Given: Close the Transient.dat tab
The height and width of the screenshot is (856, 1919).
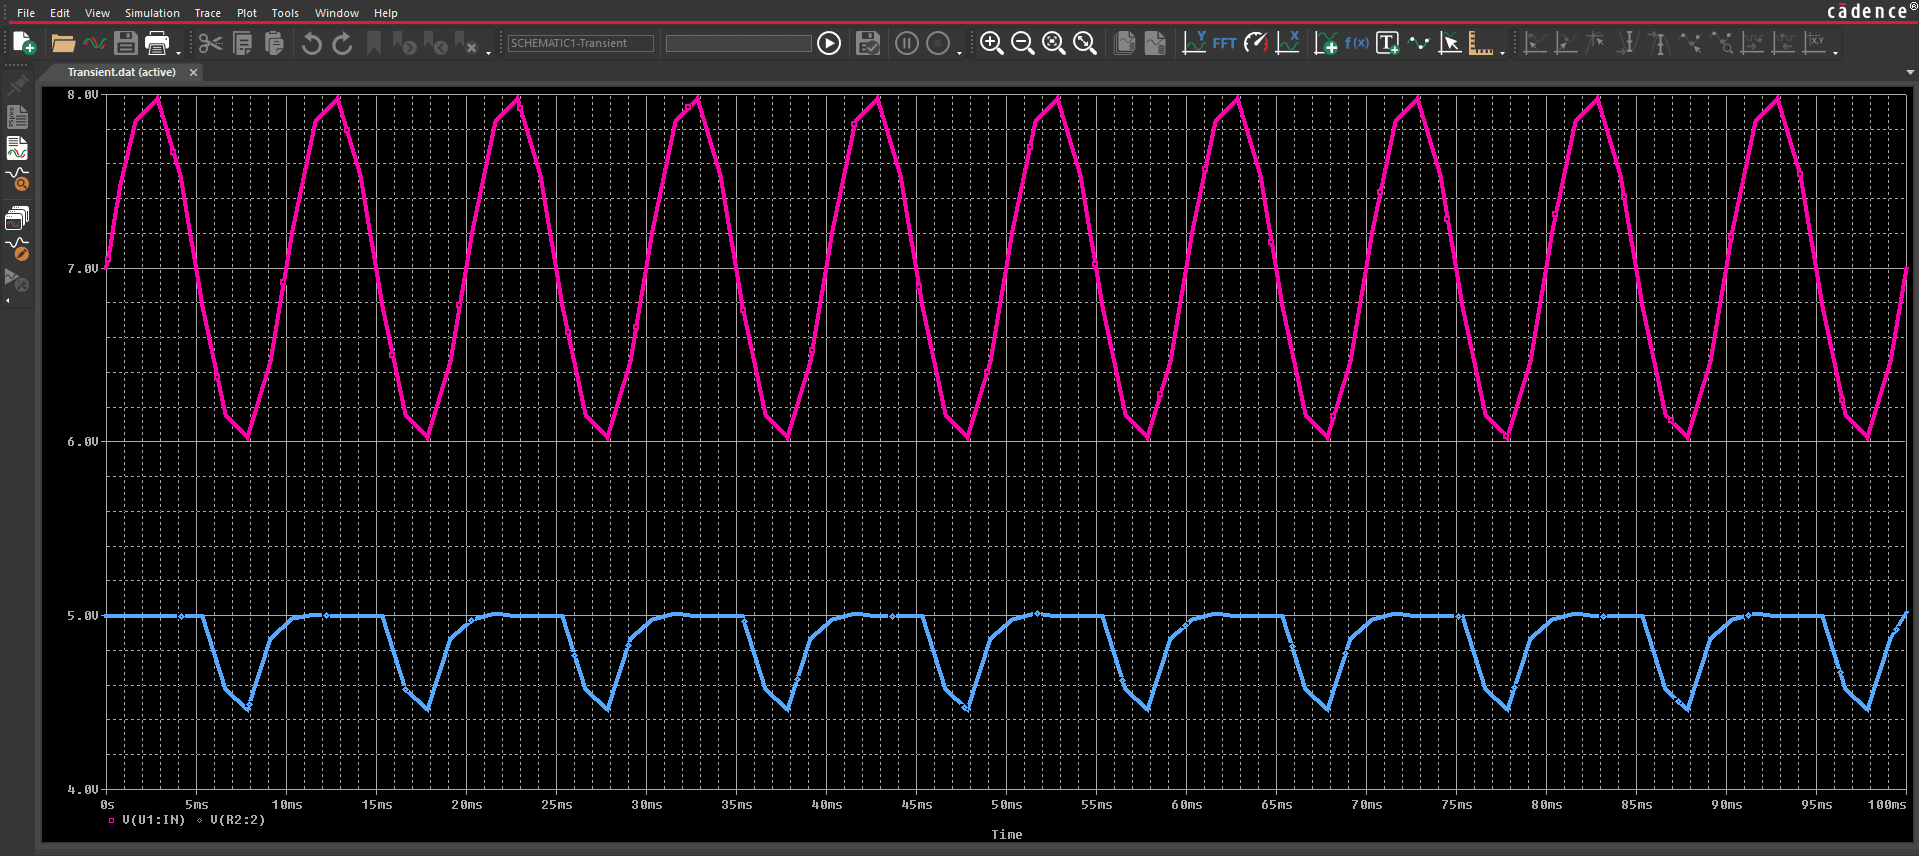Looking at the screenshot, I should [x=193, y=72].
